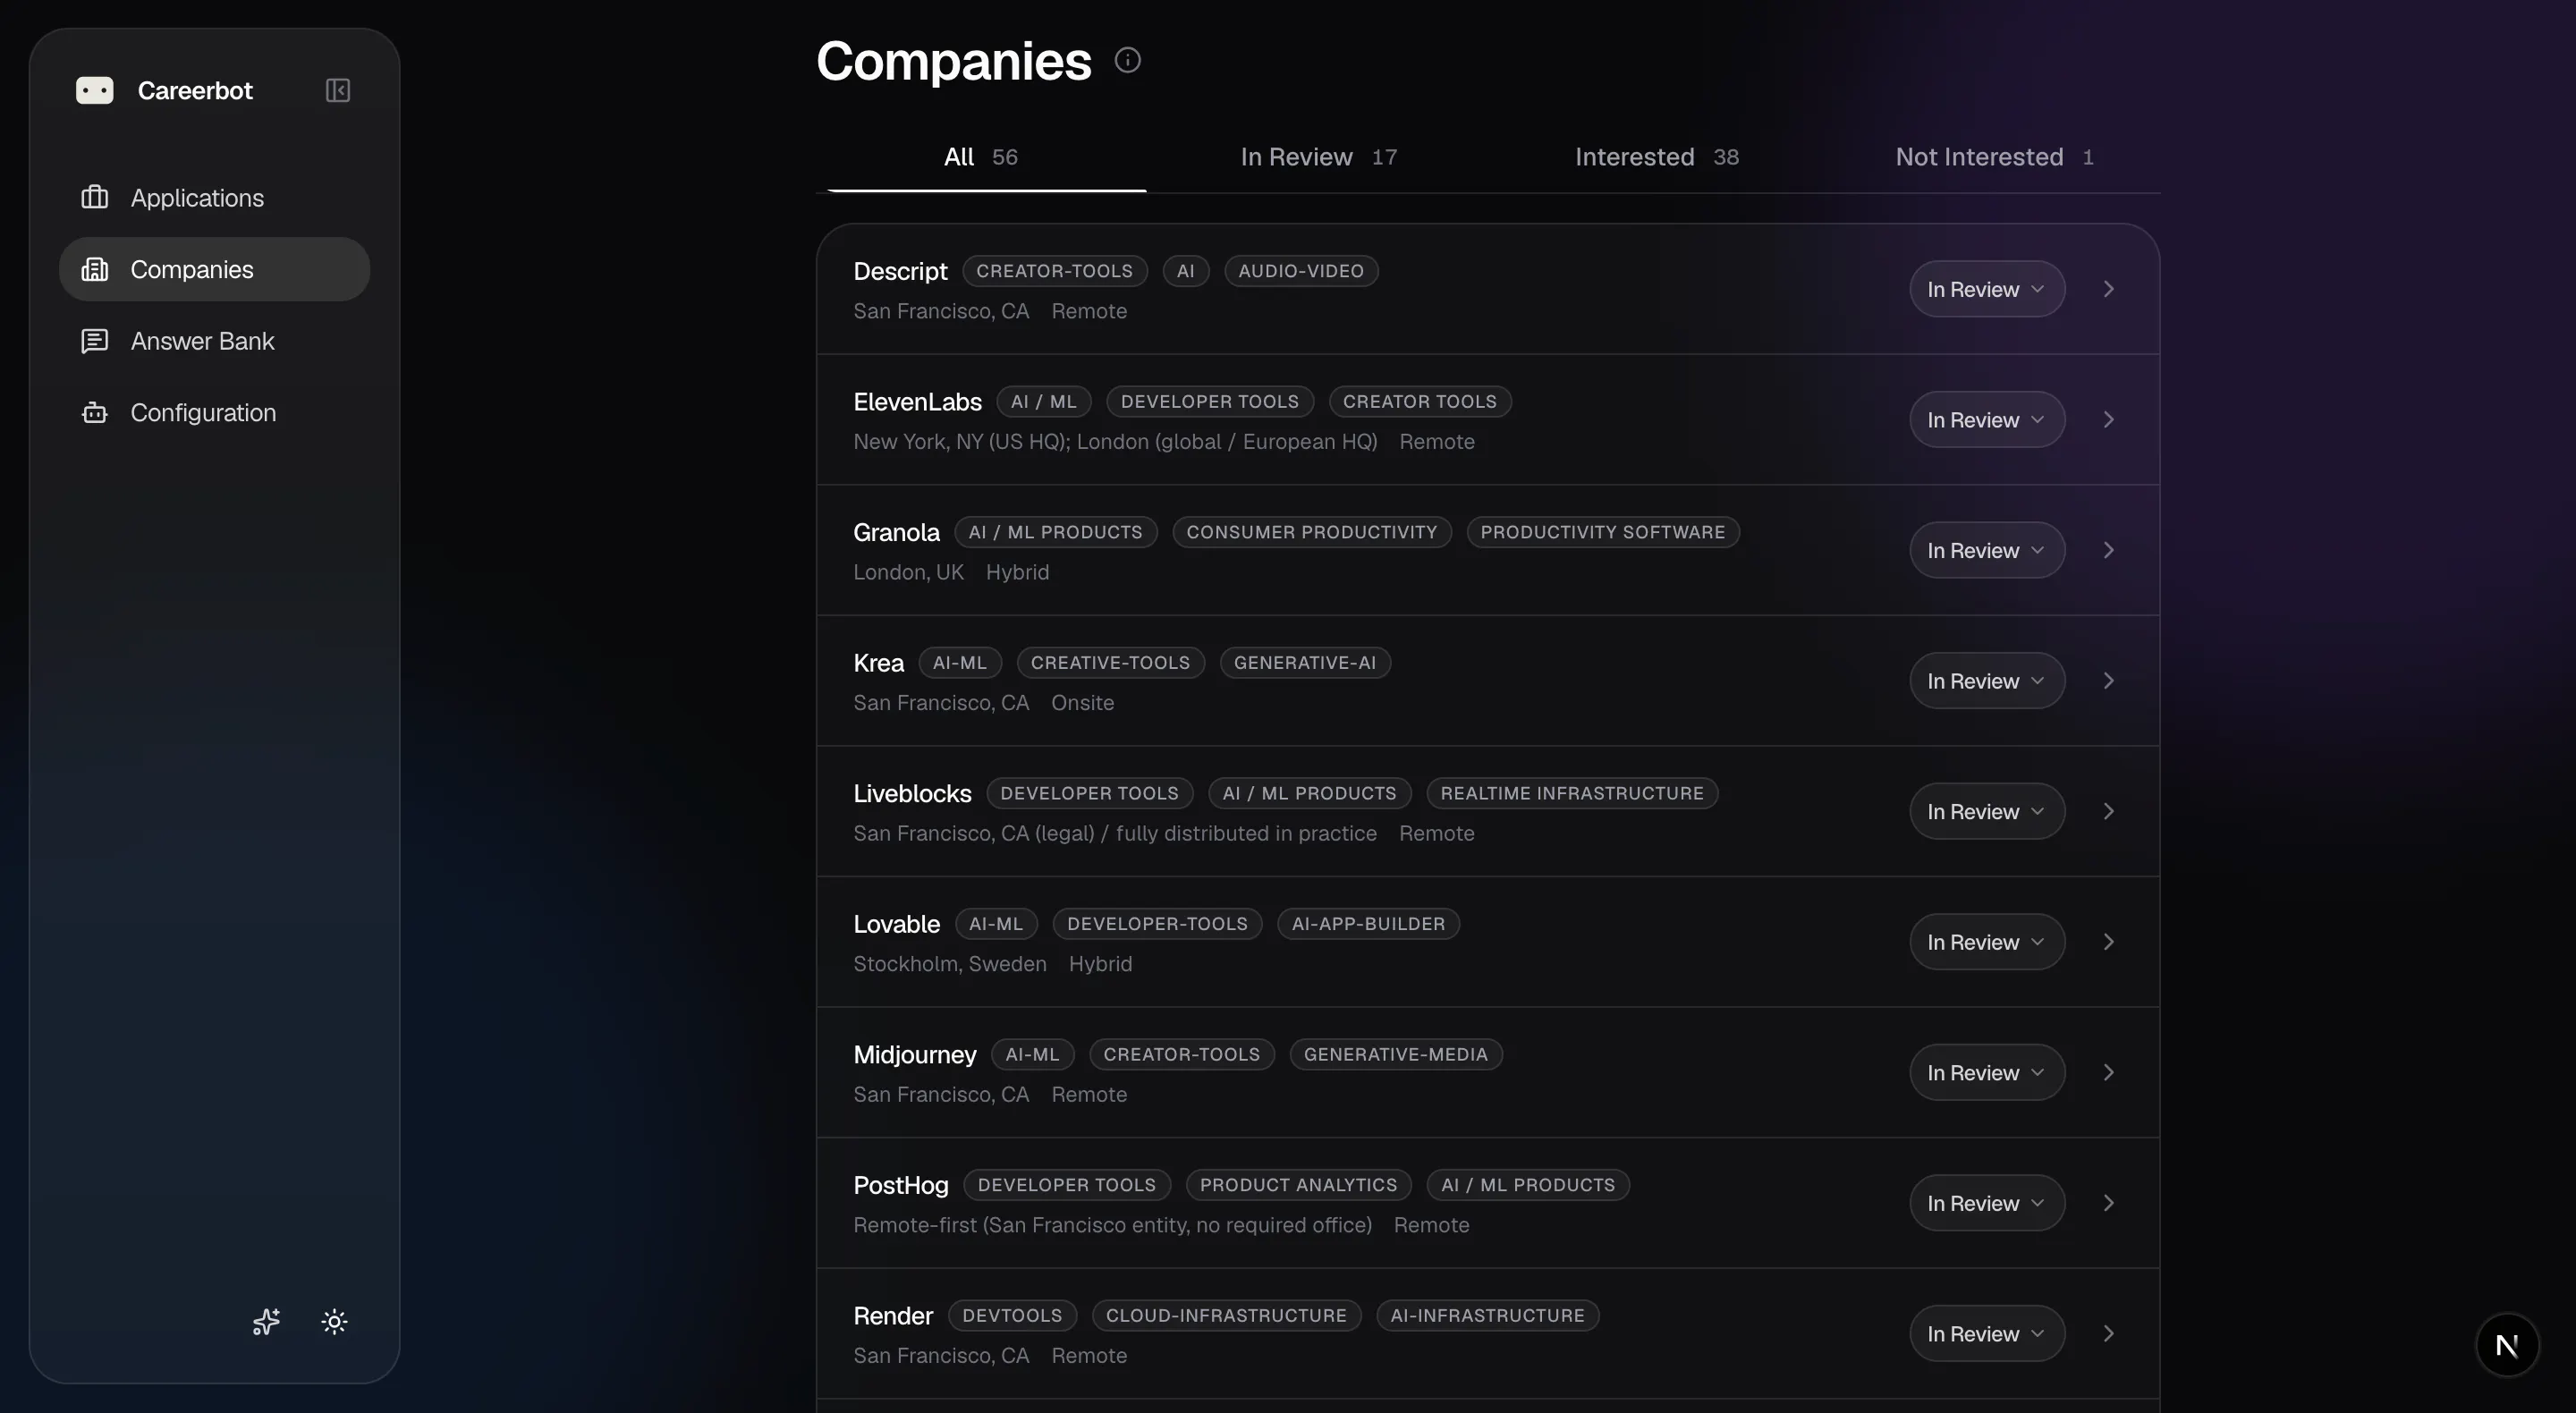Click the Lovable company name
This screenshot has height=1413, width=2576.
(896, 924)
